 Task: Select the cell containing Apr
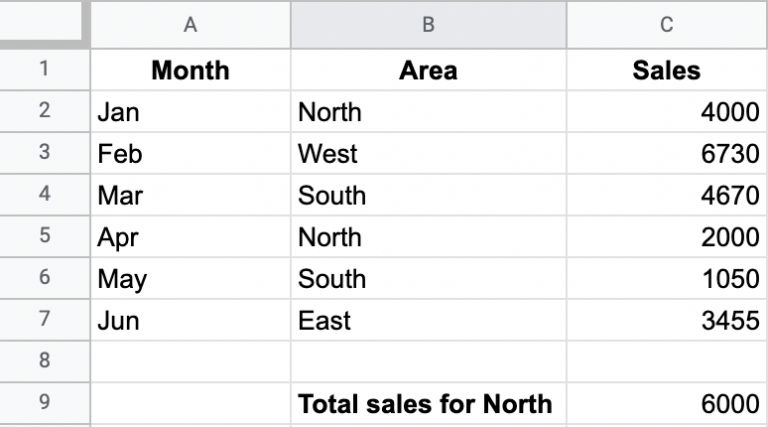191,237
